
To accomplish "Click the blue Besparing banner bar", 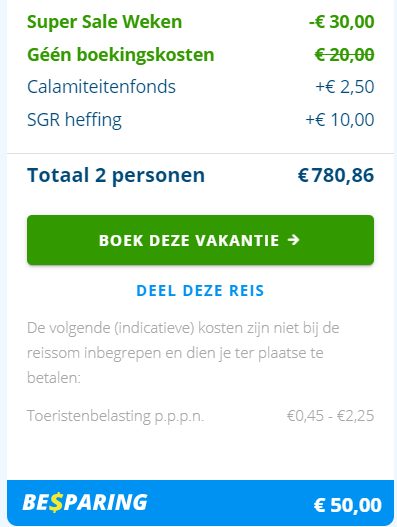I will (200, 503).
